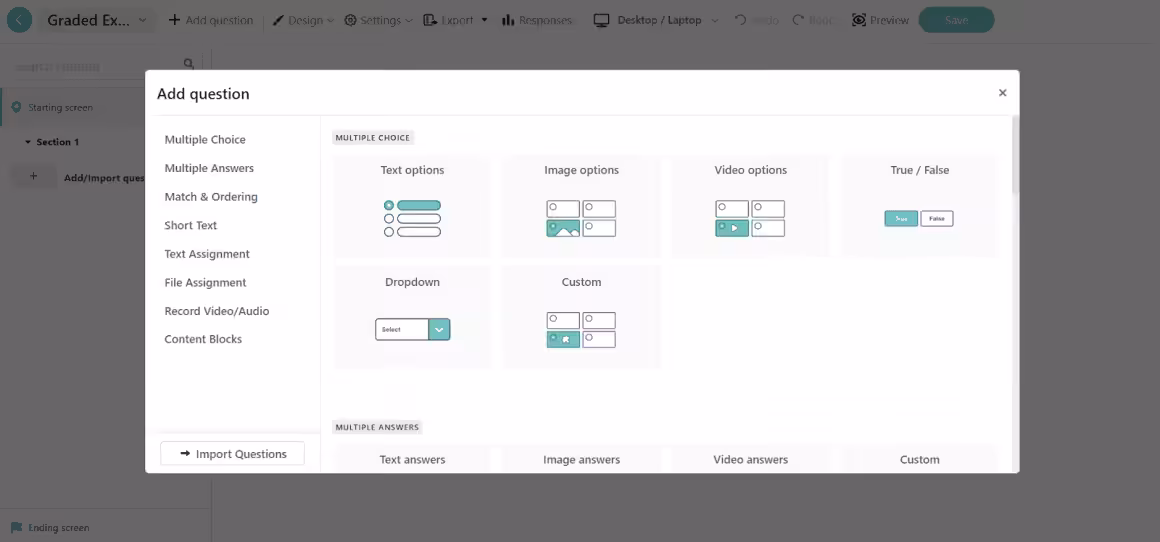The width and height of the screenshot is (1160, 542).
Task: Select Multiple Choice category
Action: click(205, 139)
